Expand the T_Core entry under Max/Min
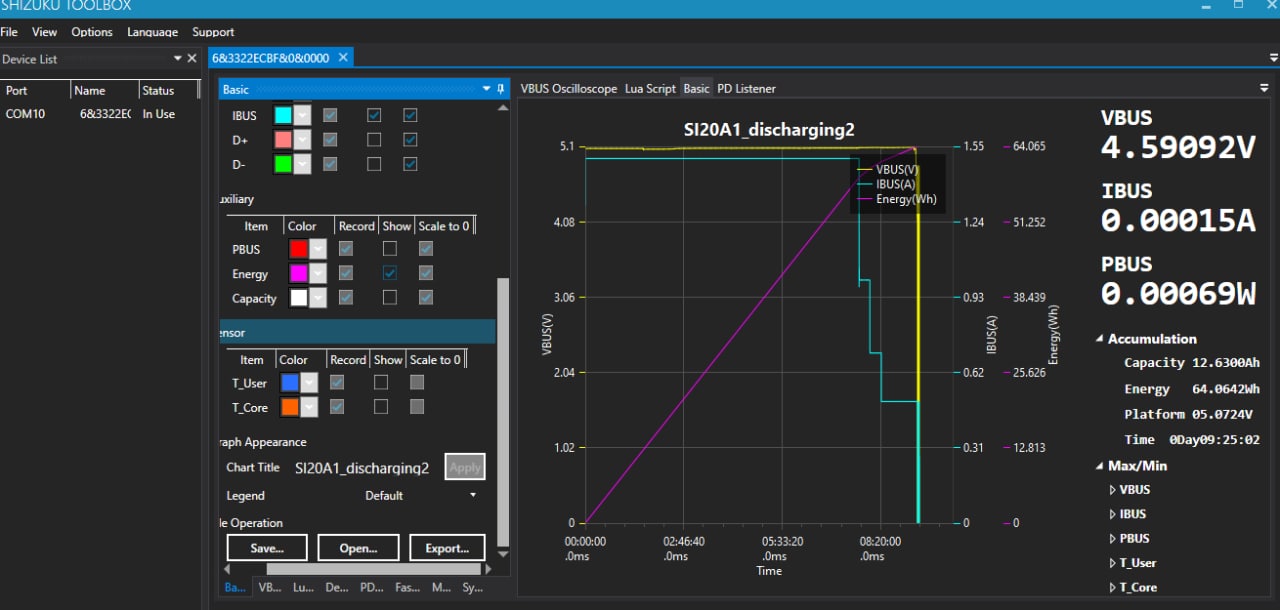 click(x=1113, y=587)
